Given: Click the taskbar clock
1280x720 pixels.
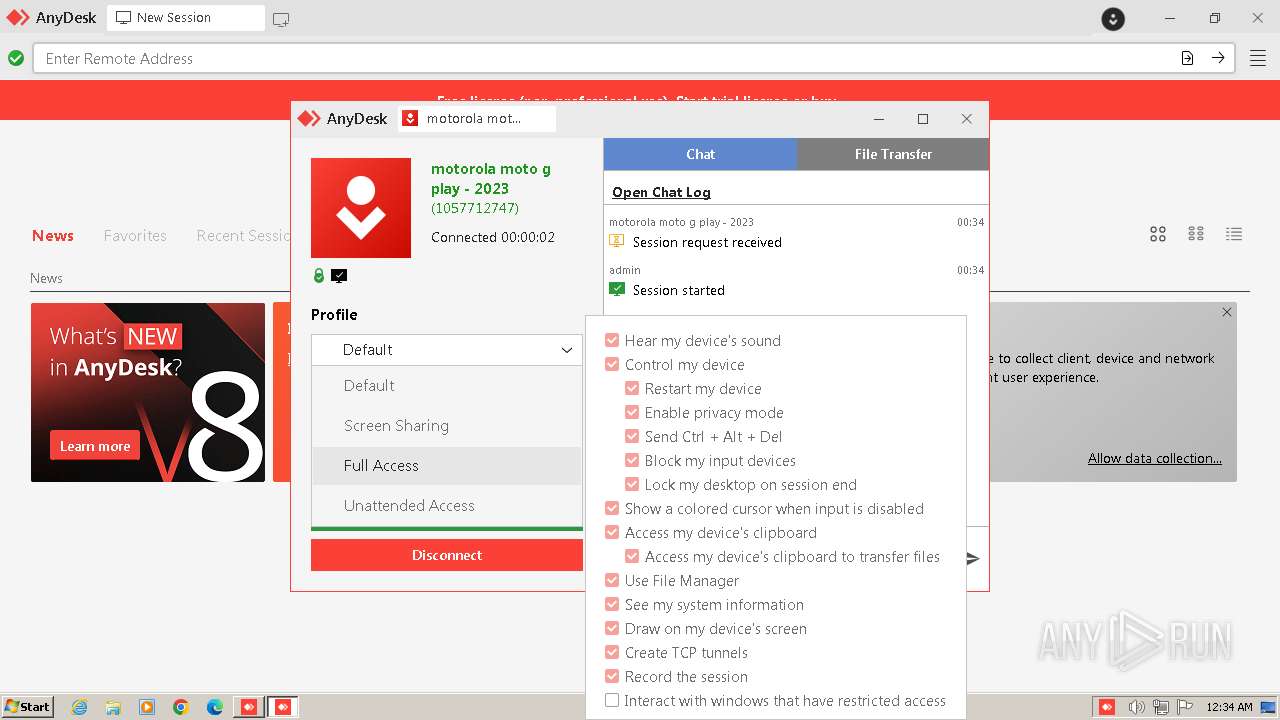Looking at the screenshot, I should 1229,707.
